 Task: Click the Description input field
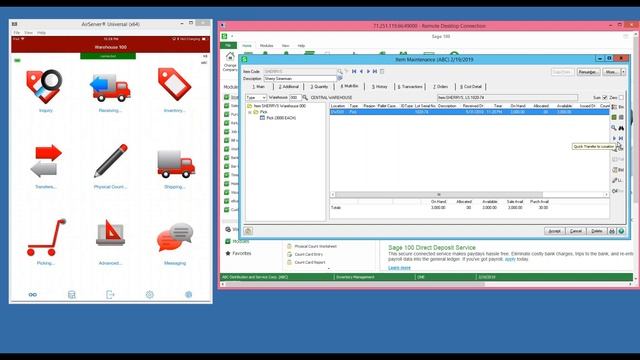(x=300, y=79)
